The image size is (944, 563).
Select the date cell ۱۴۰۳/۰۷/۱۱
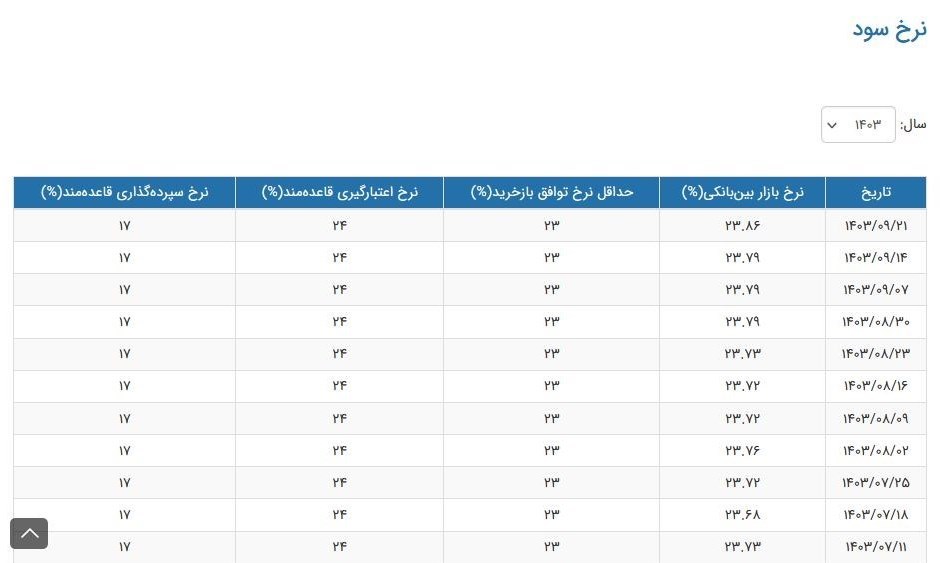(x=875, y=546)
